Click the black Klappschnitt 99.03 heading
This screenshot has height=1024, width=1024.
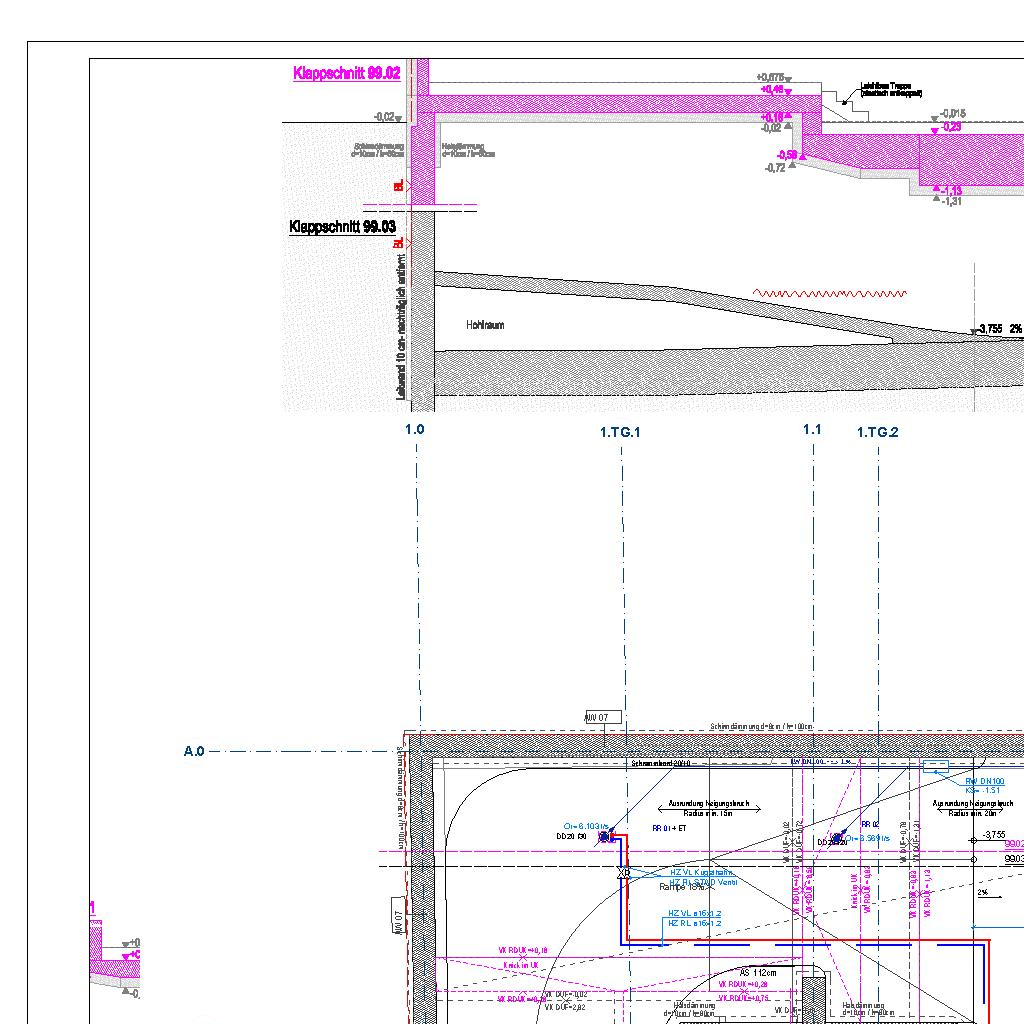(342, 227)
